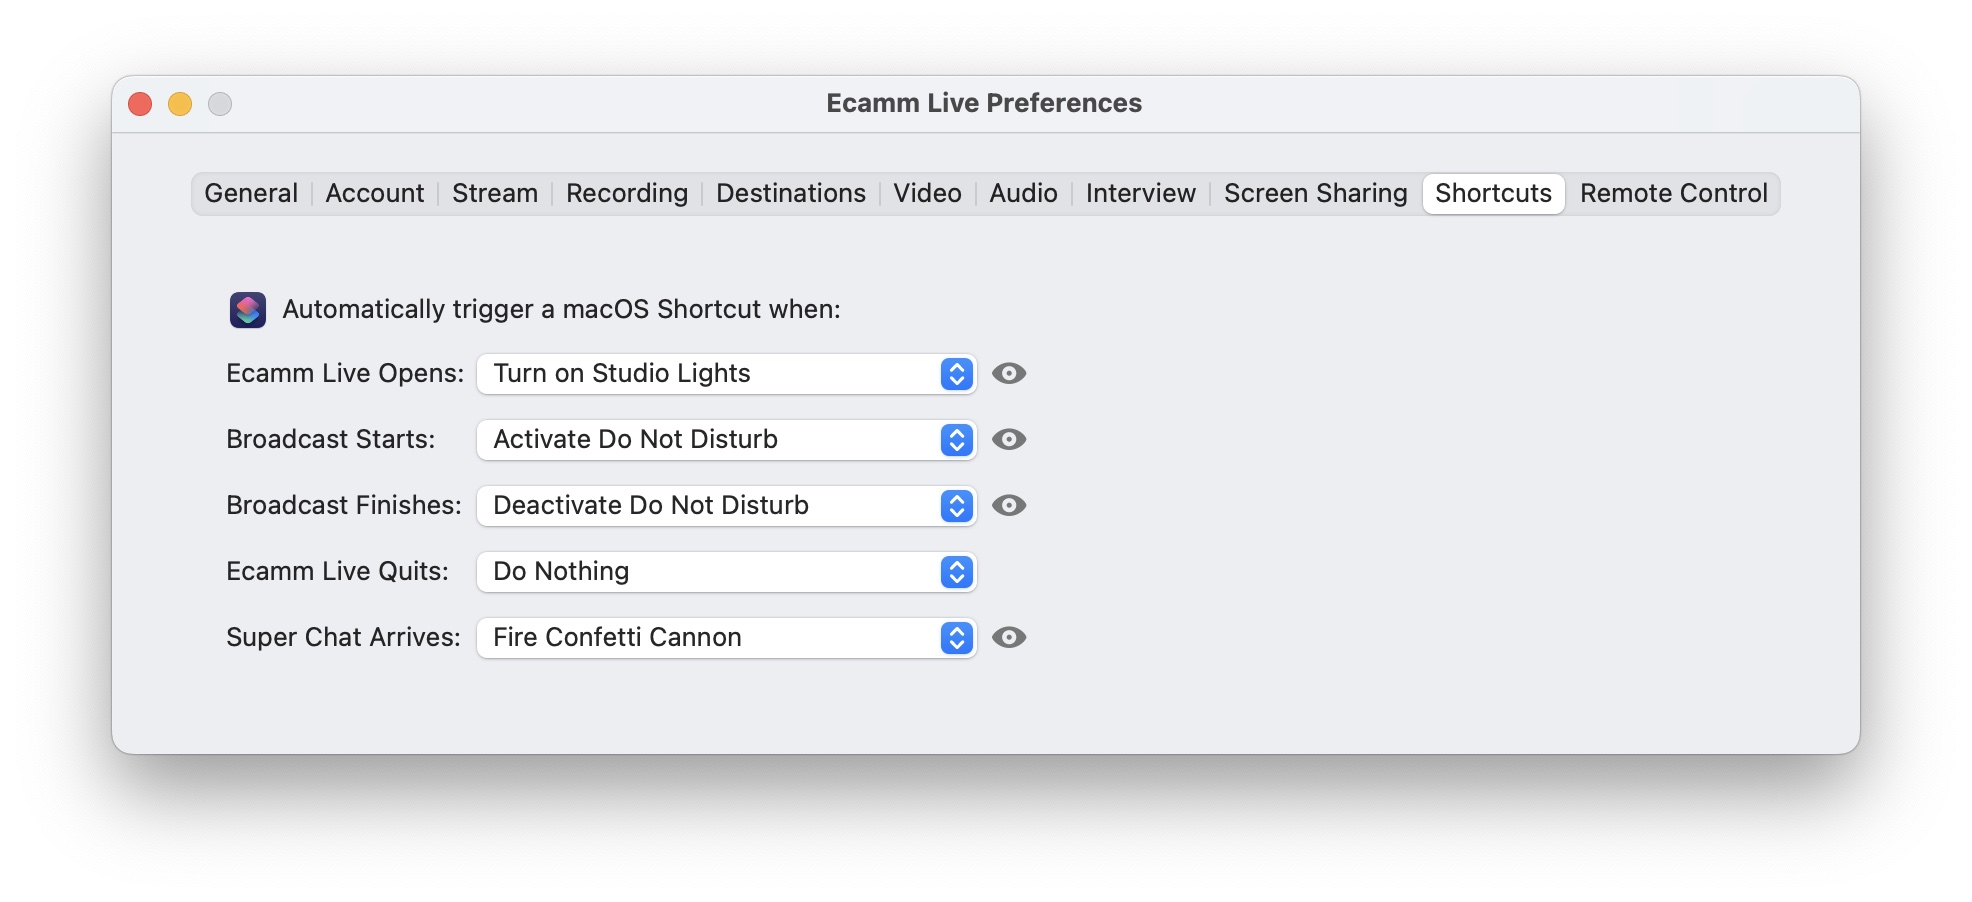The height and width of the screenshot is (902, 1972).
Task: Open the Broadcast Finishes shortcut dropdown
Action: coord(726,505)
